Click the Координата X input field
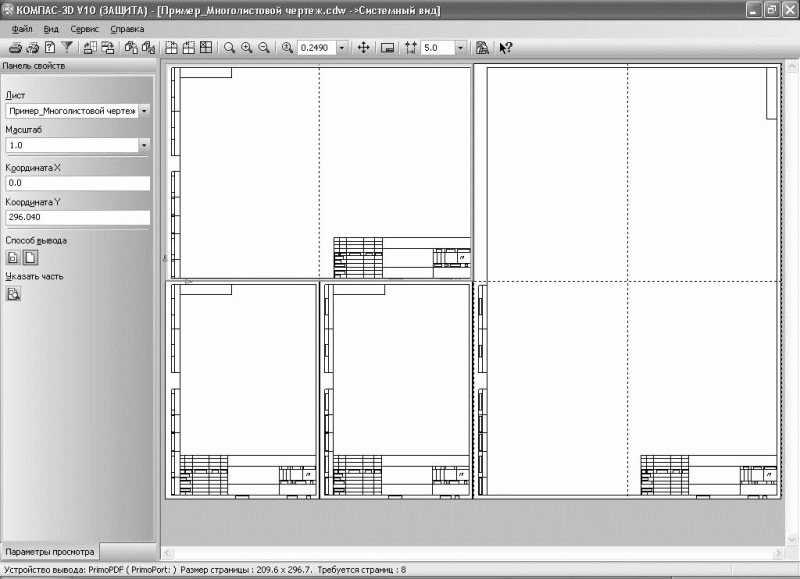The height and width of the screenshot is (579, 800). click(78, 183)
